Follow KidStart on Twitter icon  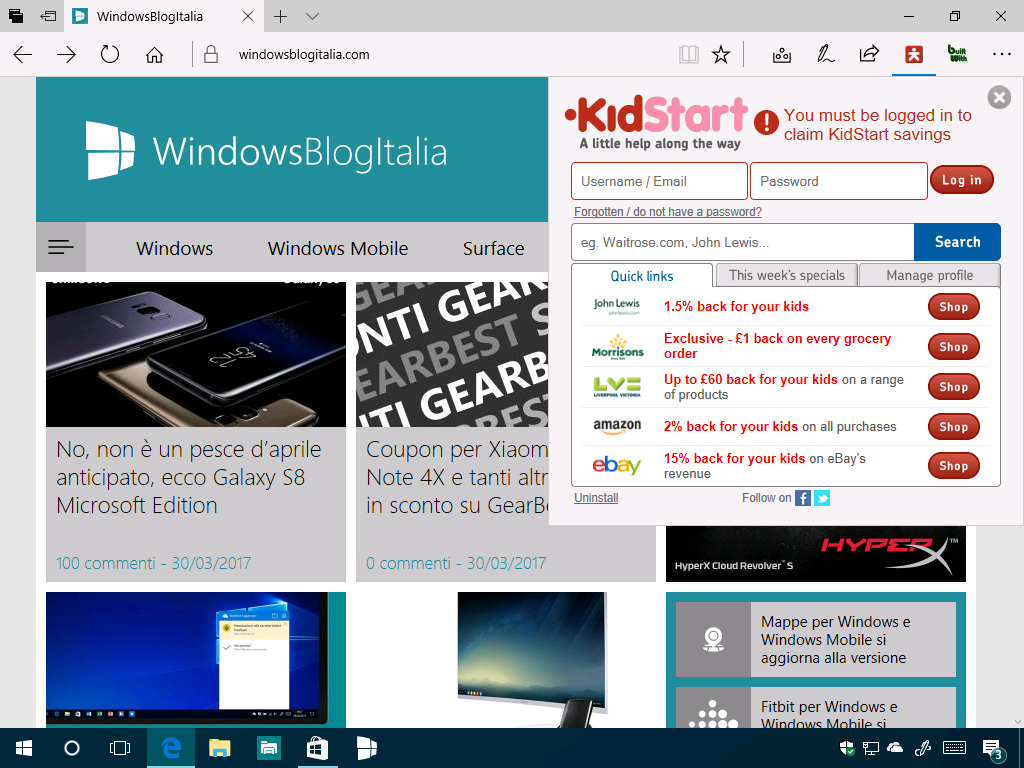coord(822,498)
